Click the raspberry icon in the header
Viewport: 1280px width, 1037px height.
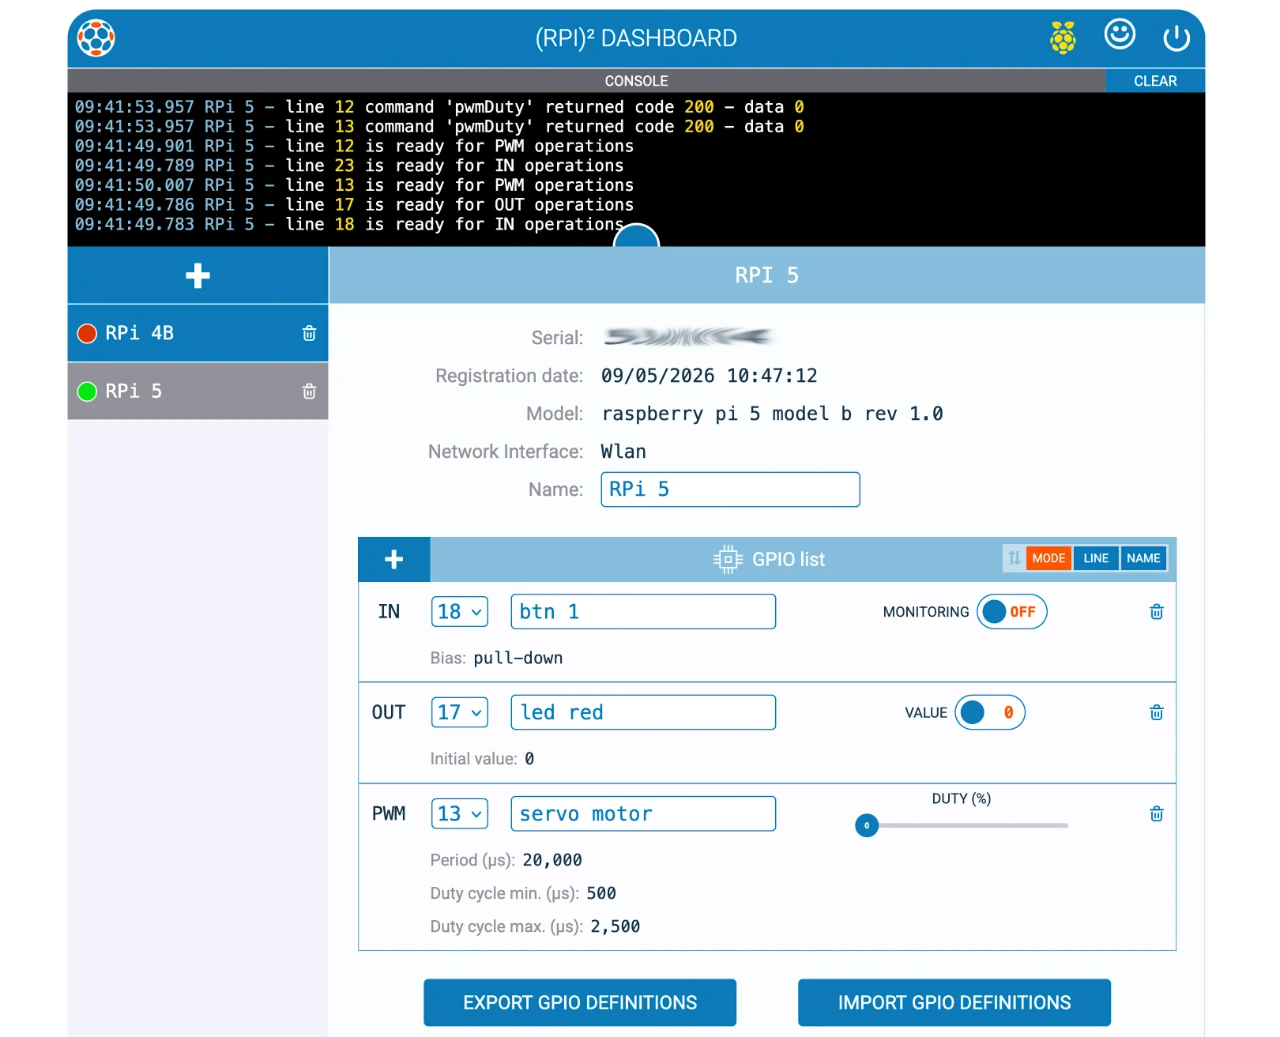(x=1063, y=38)
